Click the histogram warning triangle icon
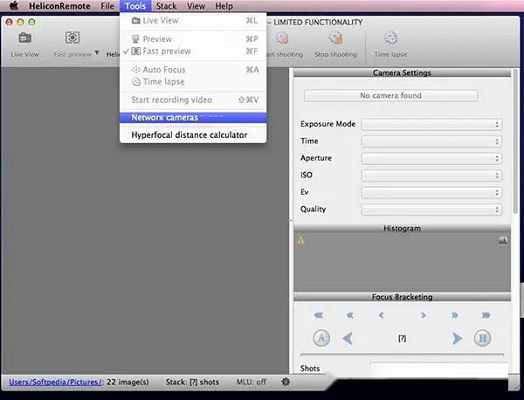Image resolution: width=524 pixels, height=400 pixels. tap(301, 240)
